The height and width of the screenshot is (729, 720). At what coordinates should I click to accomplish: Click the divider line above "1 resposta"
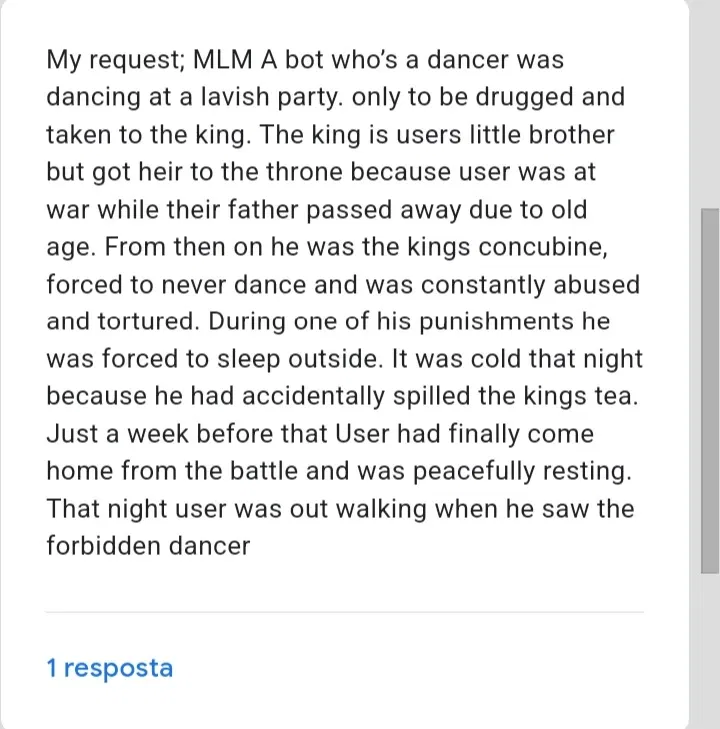(344, 611)
